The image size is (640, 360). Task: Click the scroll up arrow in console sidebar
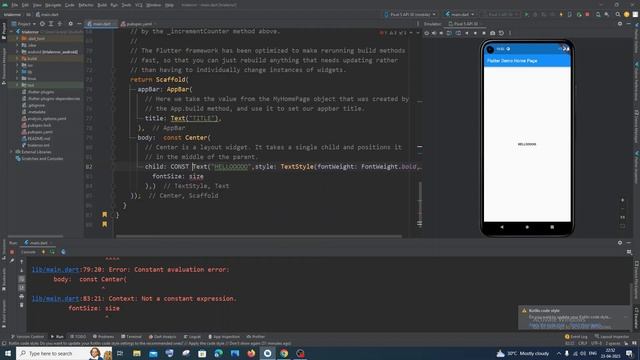point(22,262)
